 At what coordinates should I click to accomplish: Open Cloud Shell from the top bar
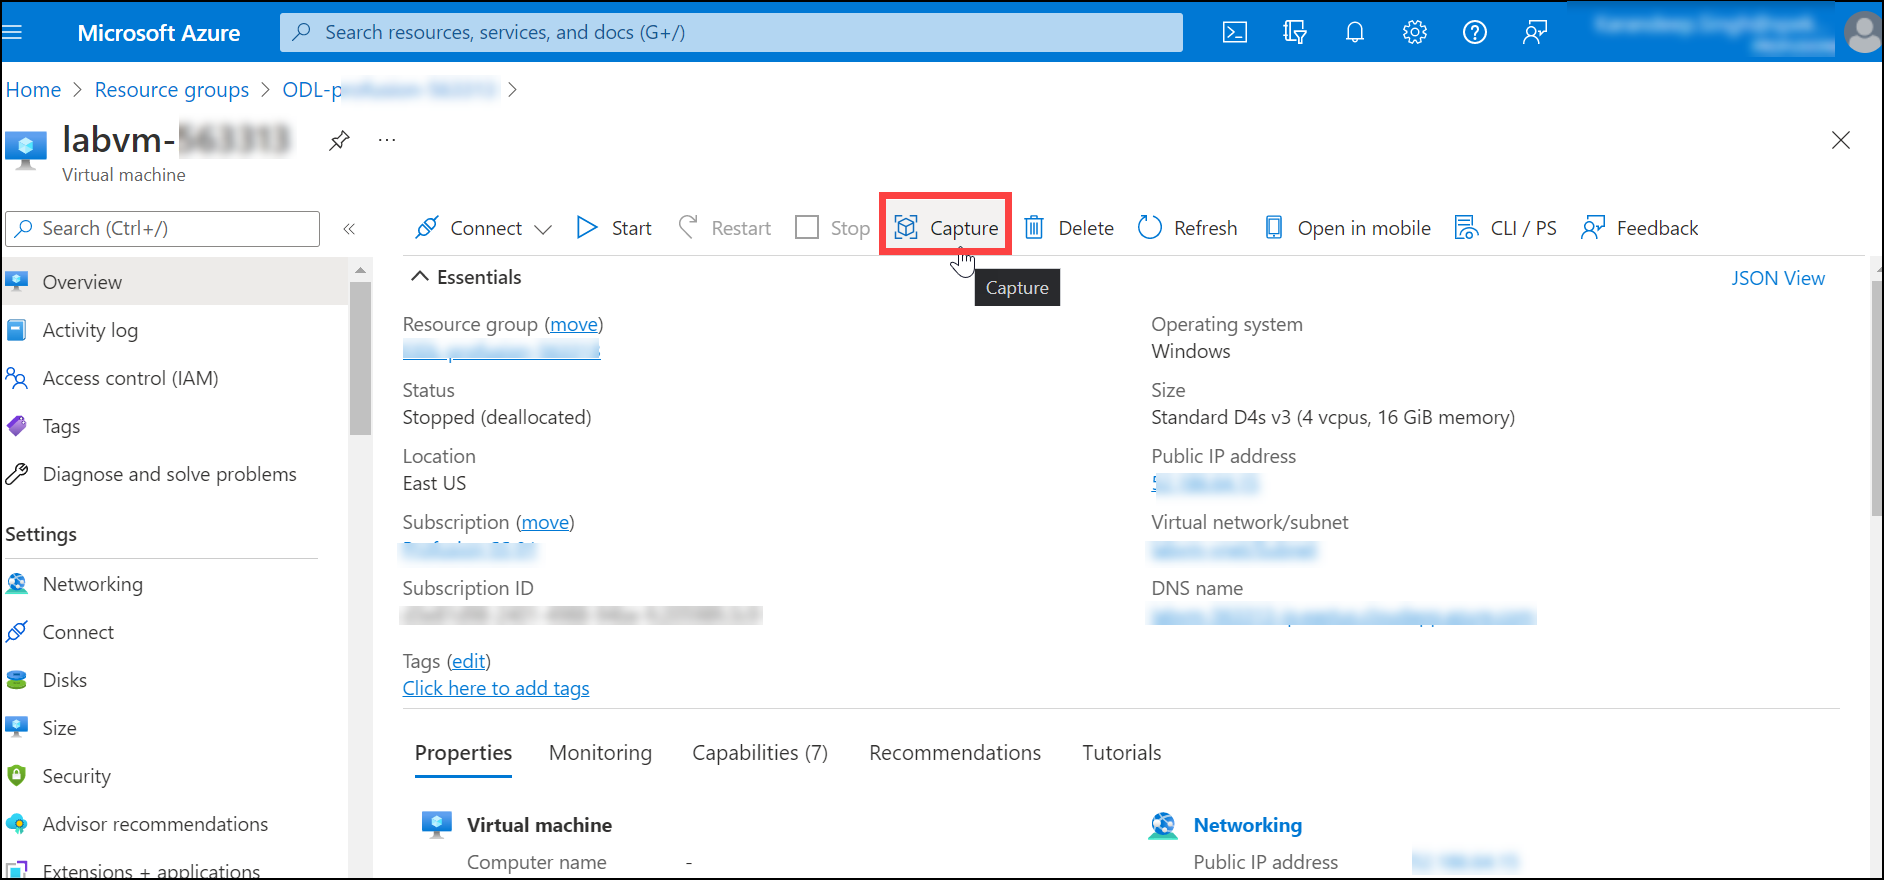tap(1235, 32)
